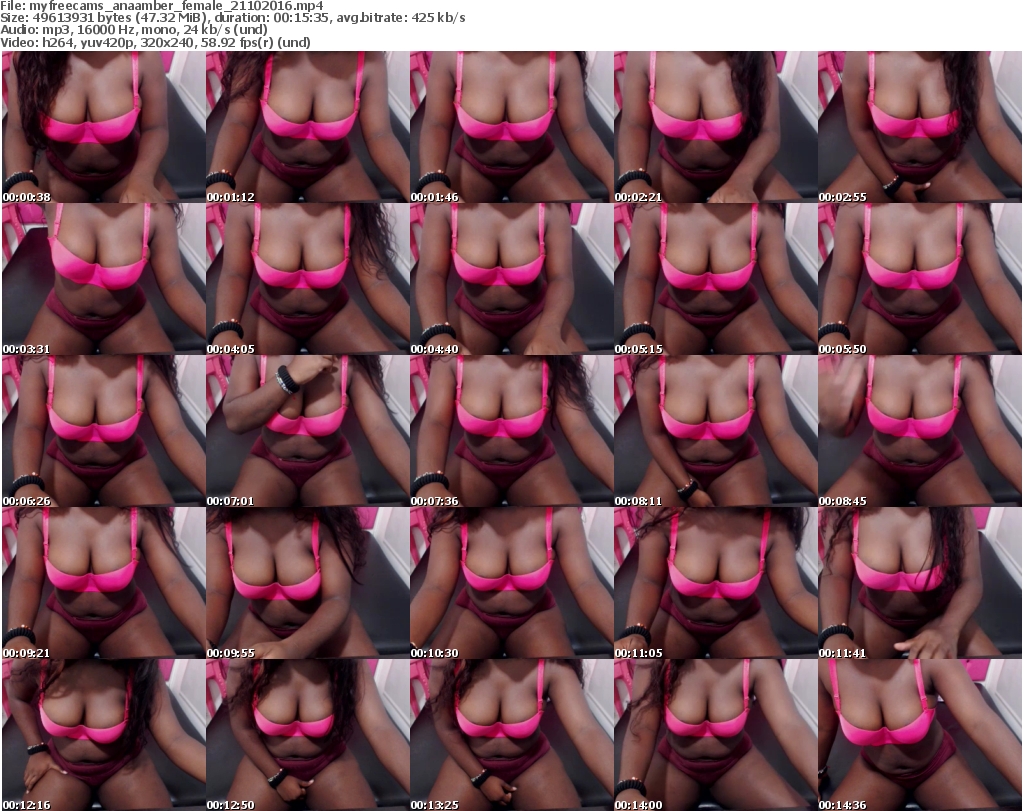Select the thumbnail timestamped 00:11:41

click(x=920, y=583)
